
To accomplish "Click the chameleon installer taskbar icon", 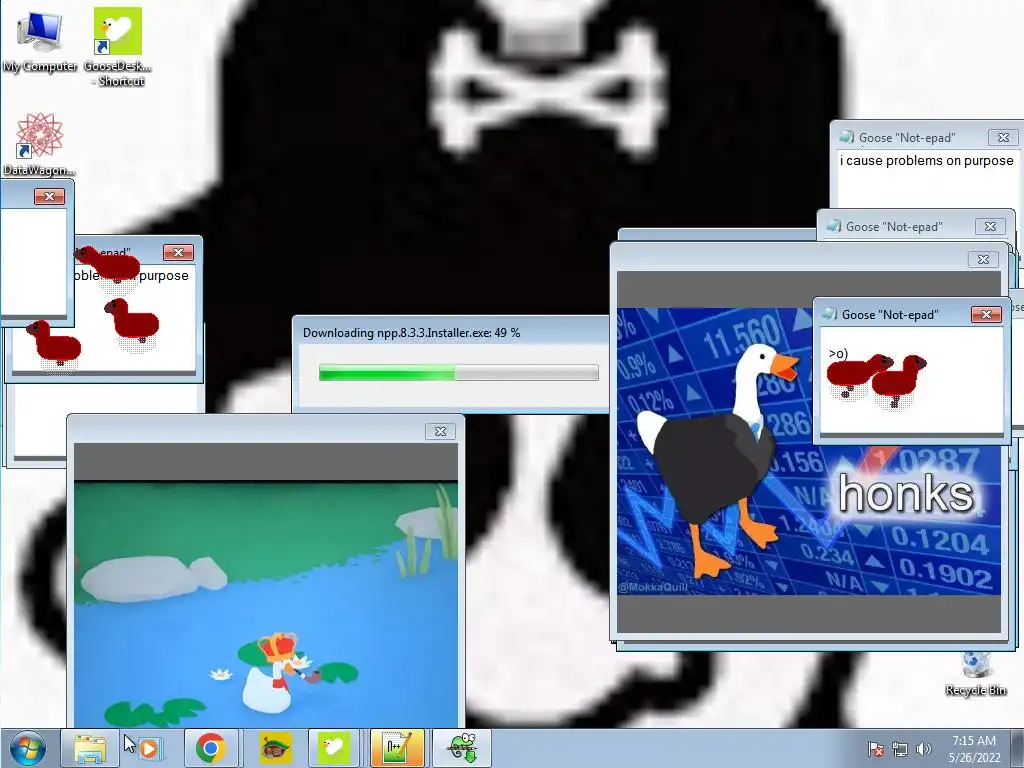I will (x=461, y=748).
